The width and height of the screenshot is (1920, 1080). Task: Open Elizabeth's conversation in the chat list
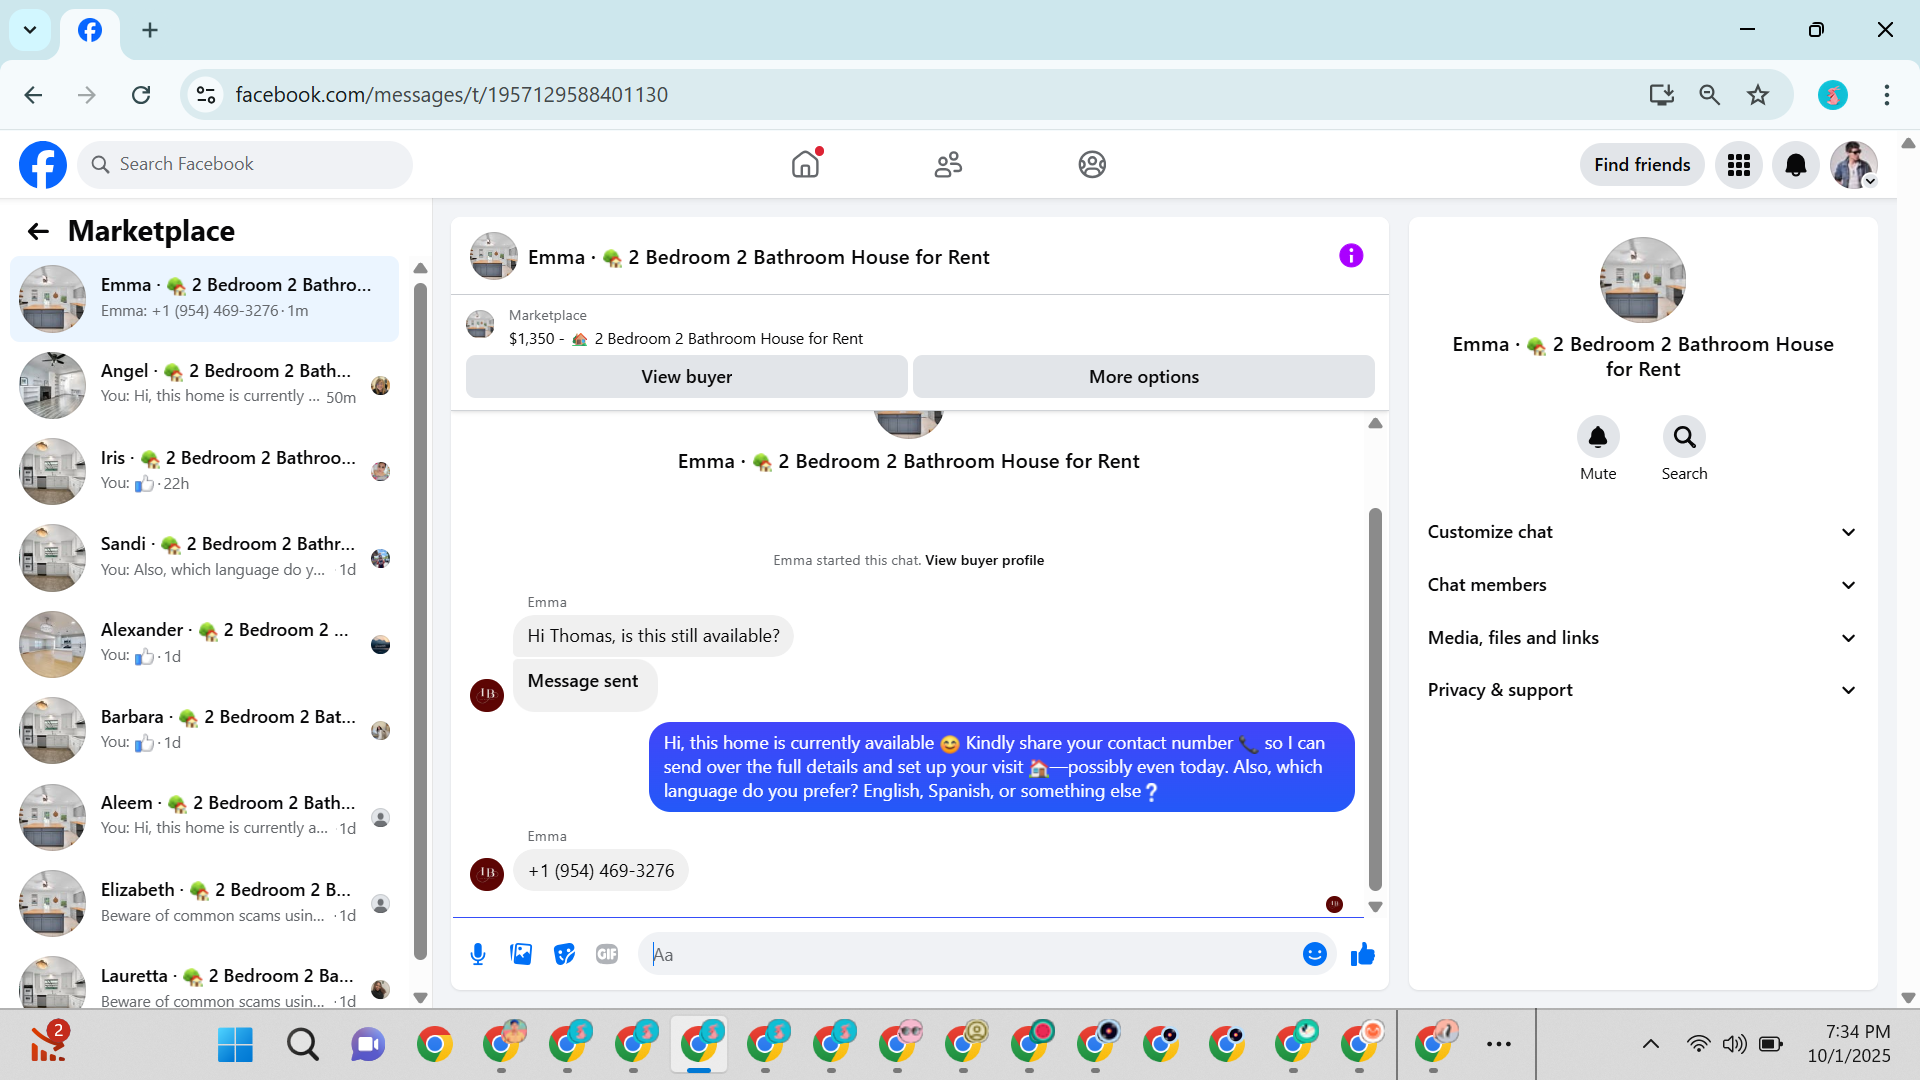tap(204, 903)
